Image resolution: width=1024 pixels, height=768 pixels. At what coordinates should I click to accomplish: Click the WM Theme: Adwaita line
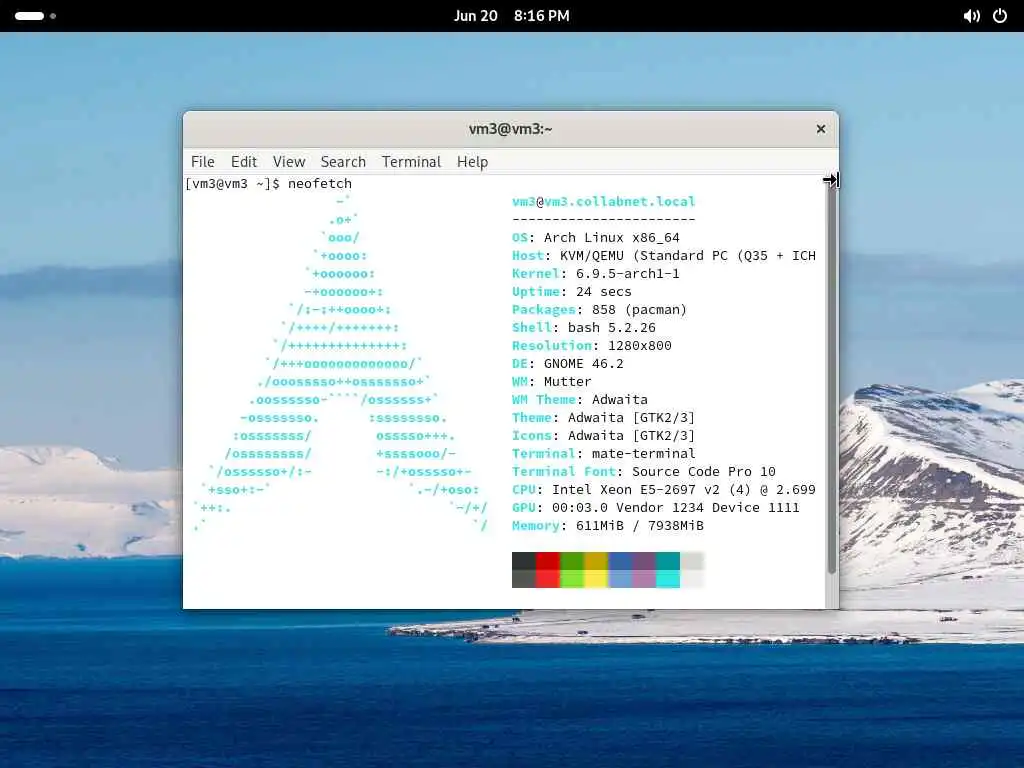[580, 399]
